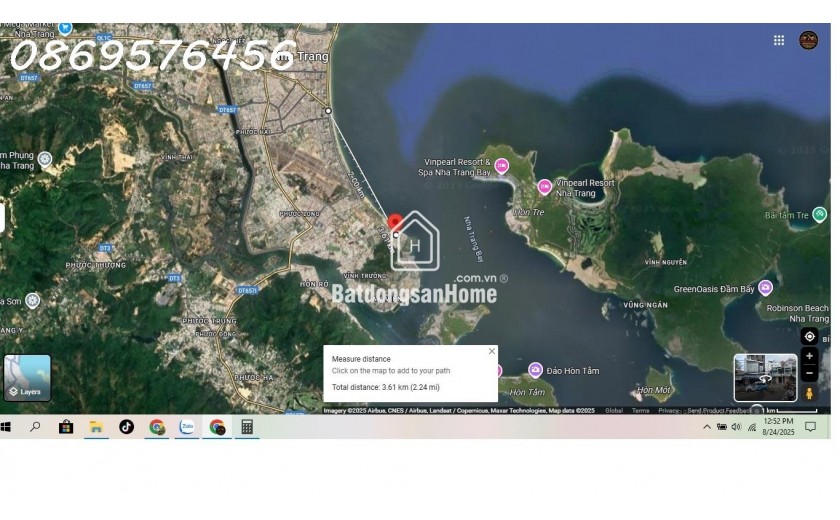Zoom in on the map

tap(809, 356)
